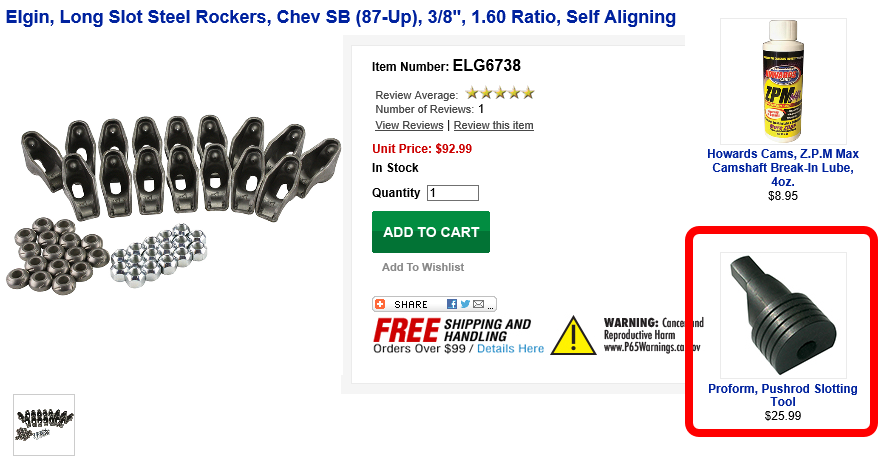
Task: Click the Proform Pushrod Slotting Tool image
Action: pos(783,315)
